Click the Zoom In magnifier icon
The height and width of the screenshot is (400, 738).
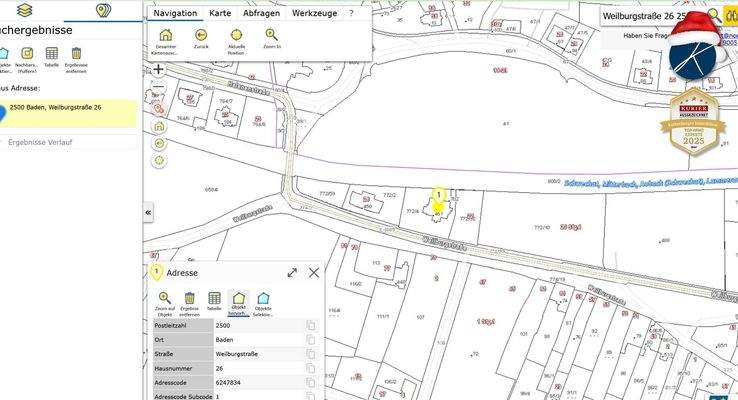coord(271,35)
